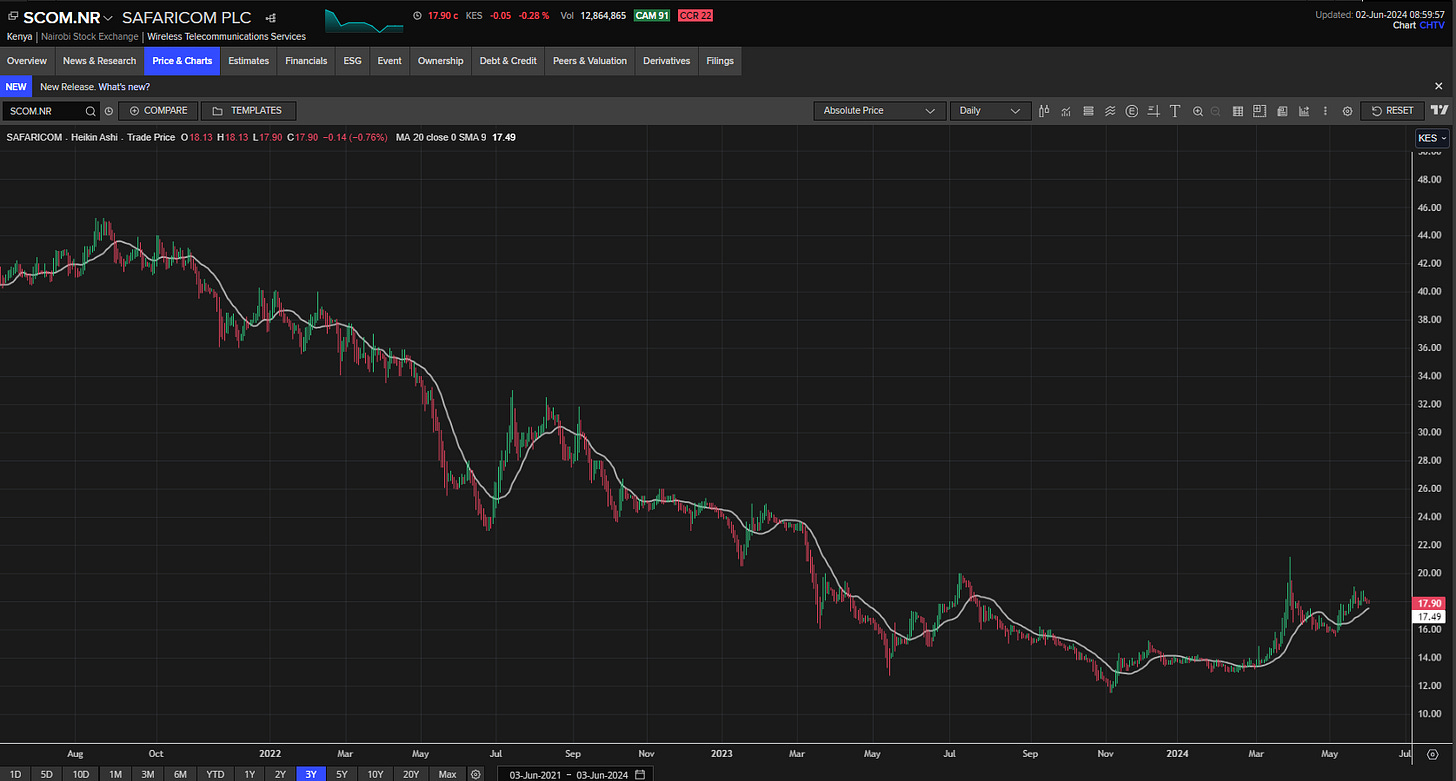Screen dimensions: 1456x781
Task: Open the ESG tab
Action: click(352, 61)
